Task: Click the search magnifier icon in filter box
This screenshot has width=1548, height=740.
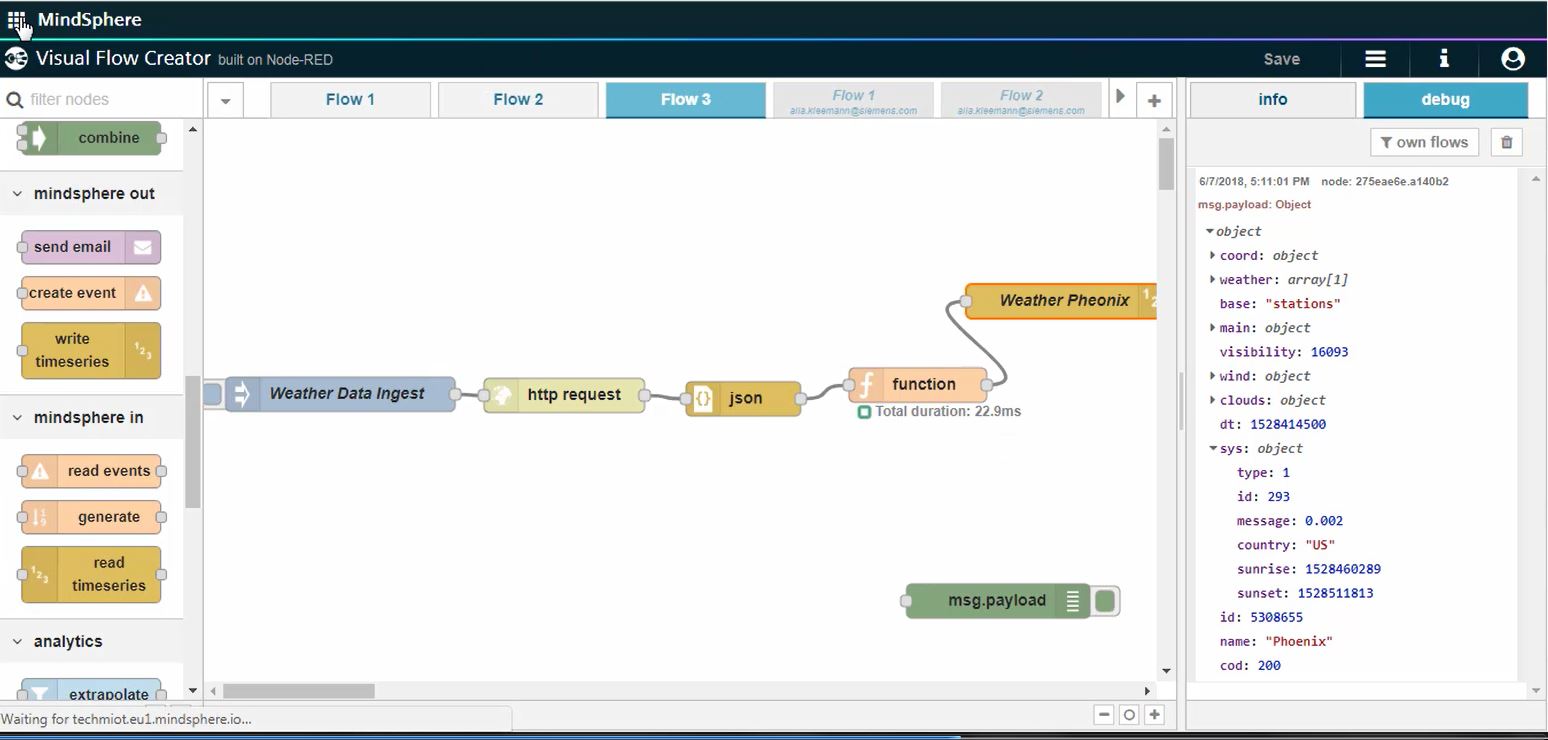Action: click(x=15, y=99)
